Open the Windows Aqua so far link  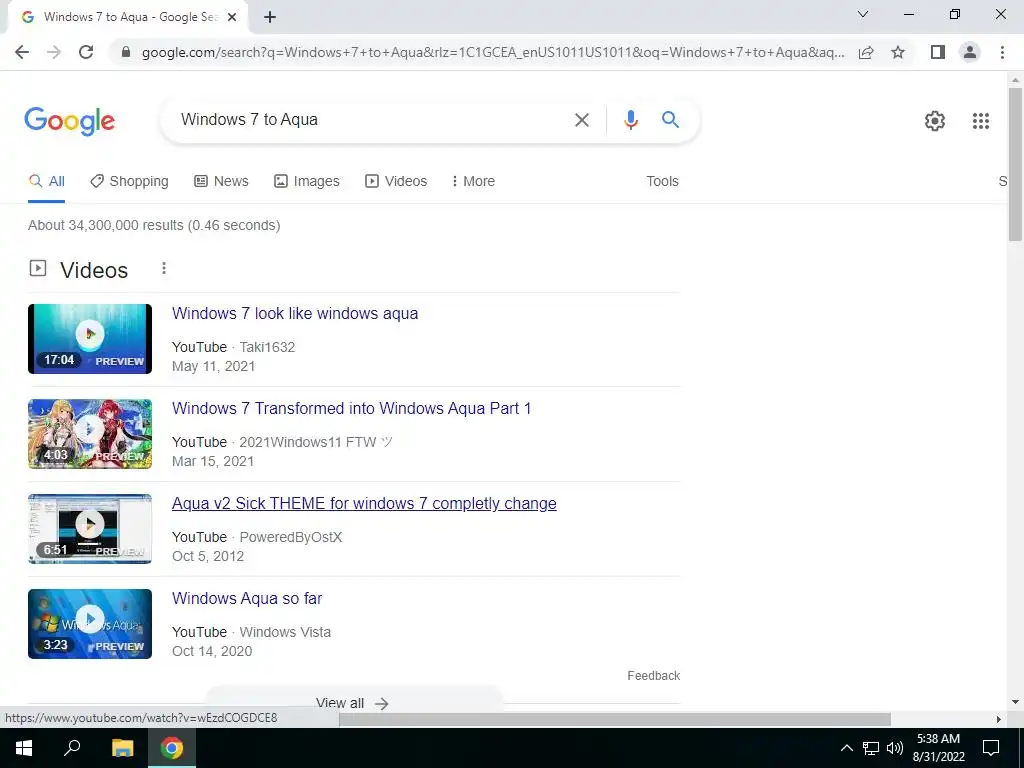pyautogui.click(x=247, y=598)
